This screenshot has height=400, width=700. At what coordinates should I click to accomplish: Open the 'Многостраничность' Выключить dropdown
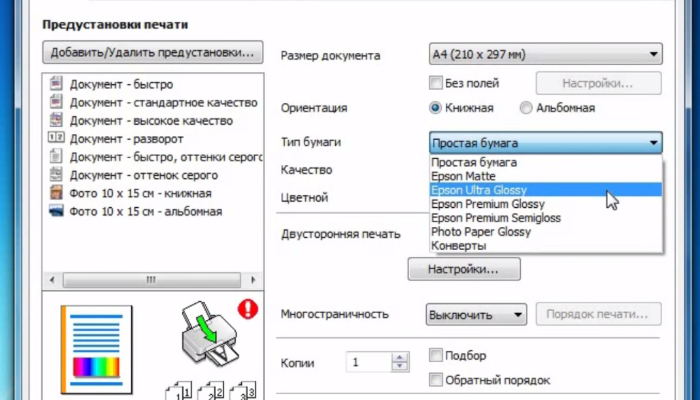[x=476, y=314]
